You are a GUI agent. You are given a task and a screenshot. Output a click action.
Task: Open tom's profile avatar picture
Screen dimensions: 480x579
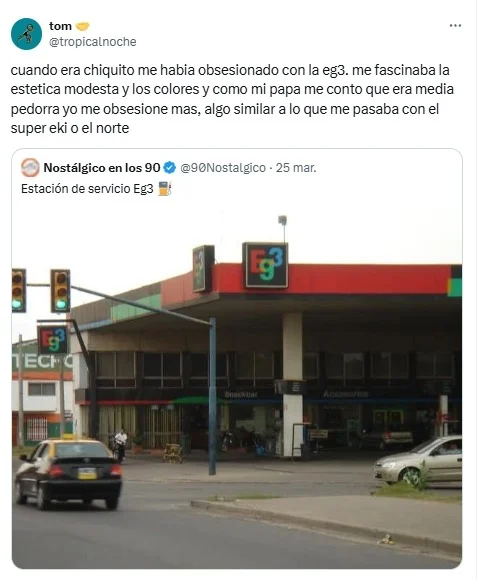point(26,34)
